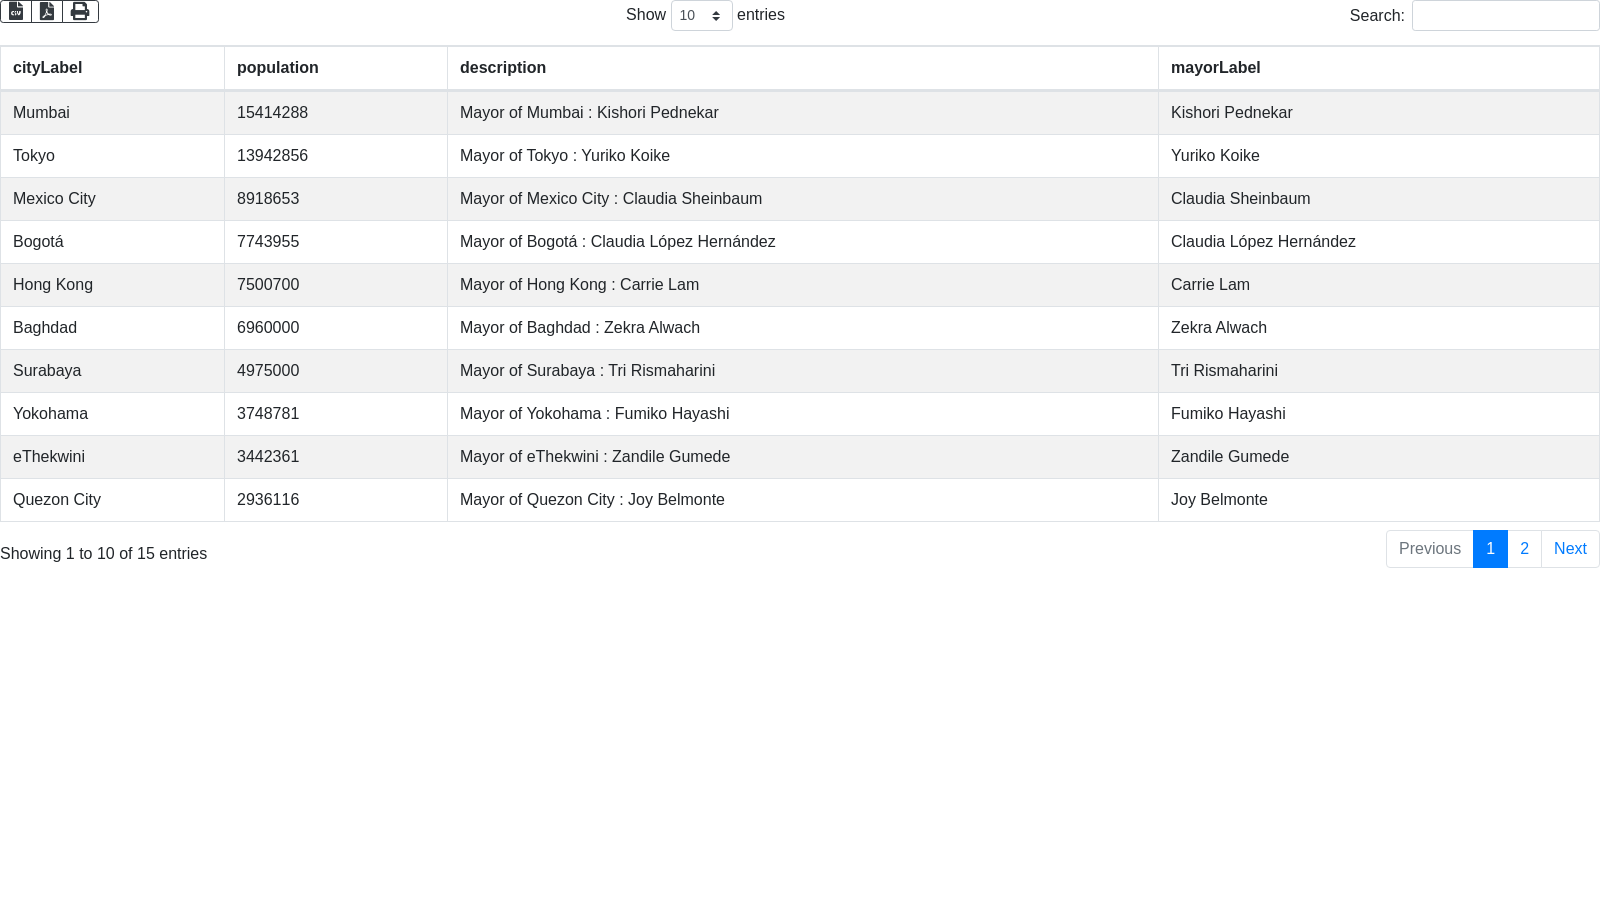Select the Mayor of Bogotá description cell
The image size is (1600, 900).
coord(617,242)
